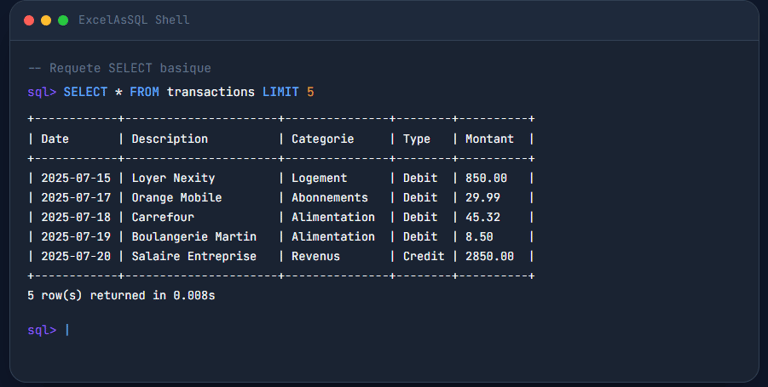The image size is (768, 387).
Task: Click the amount 29.99
Action: 483,198
